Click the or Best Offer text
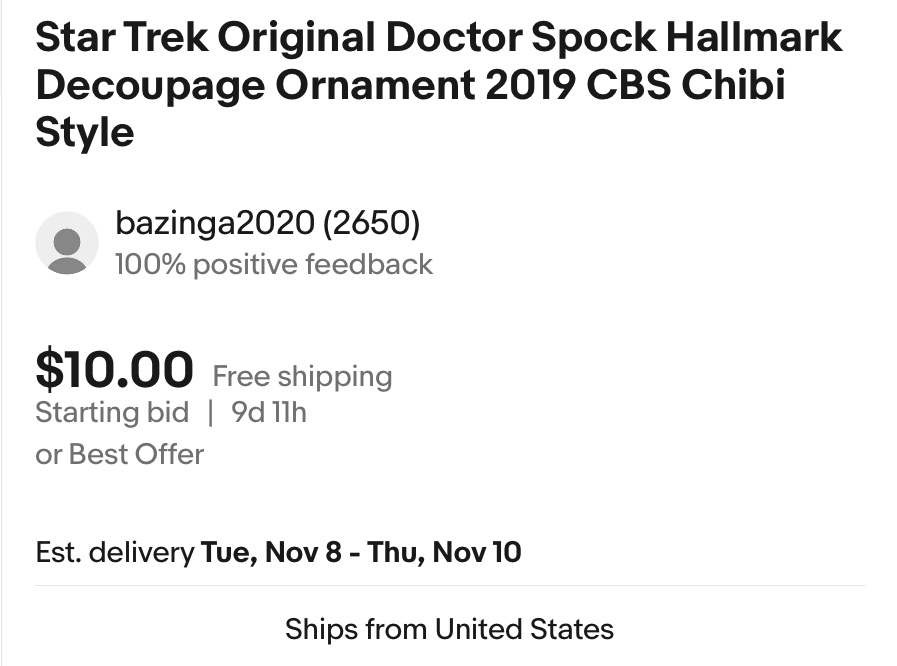897x666 pixels. pyautogui.click(x=119, y=454)
